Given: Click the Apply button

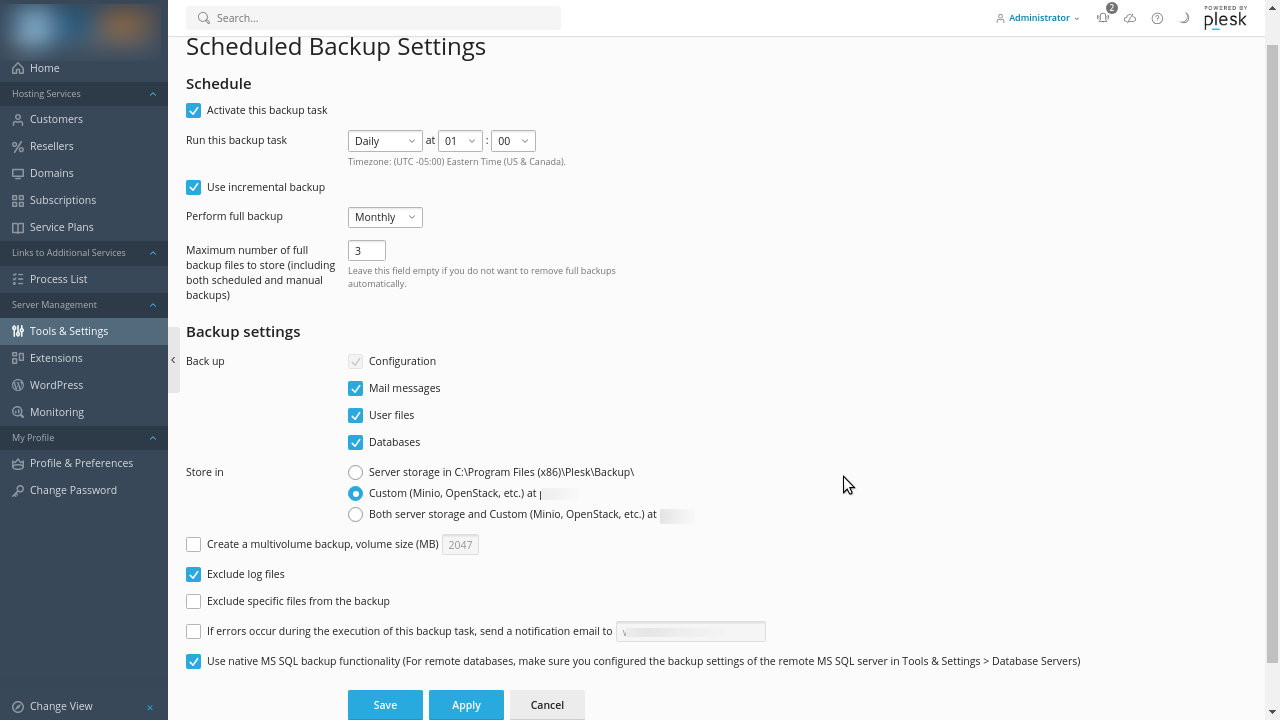Looking at the screenshot, I should [466, 705].
